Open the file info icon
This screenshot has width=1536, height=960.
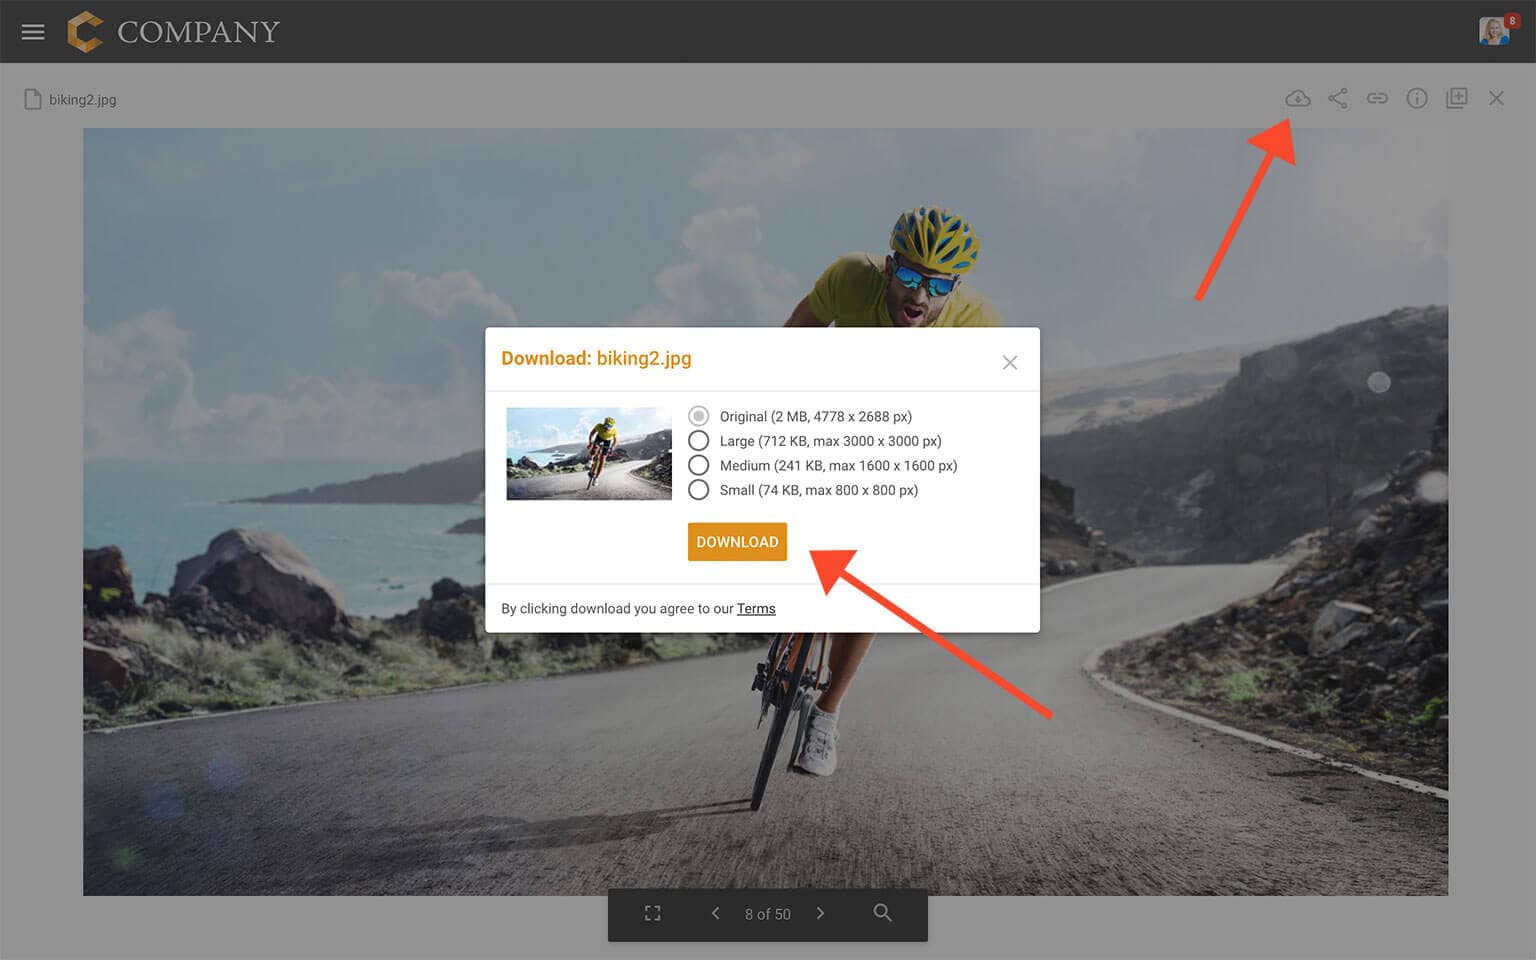[1417, 98]
